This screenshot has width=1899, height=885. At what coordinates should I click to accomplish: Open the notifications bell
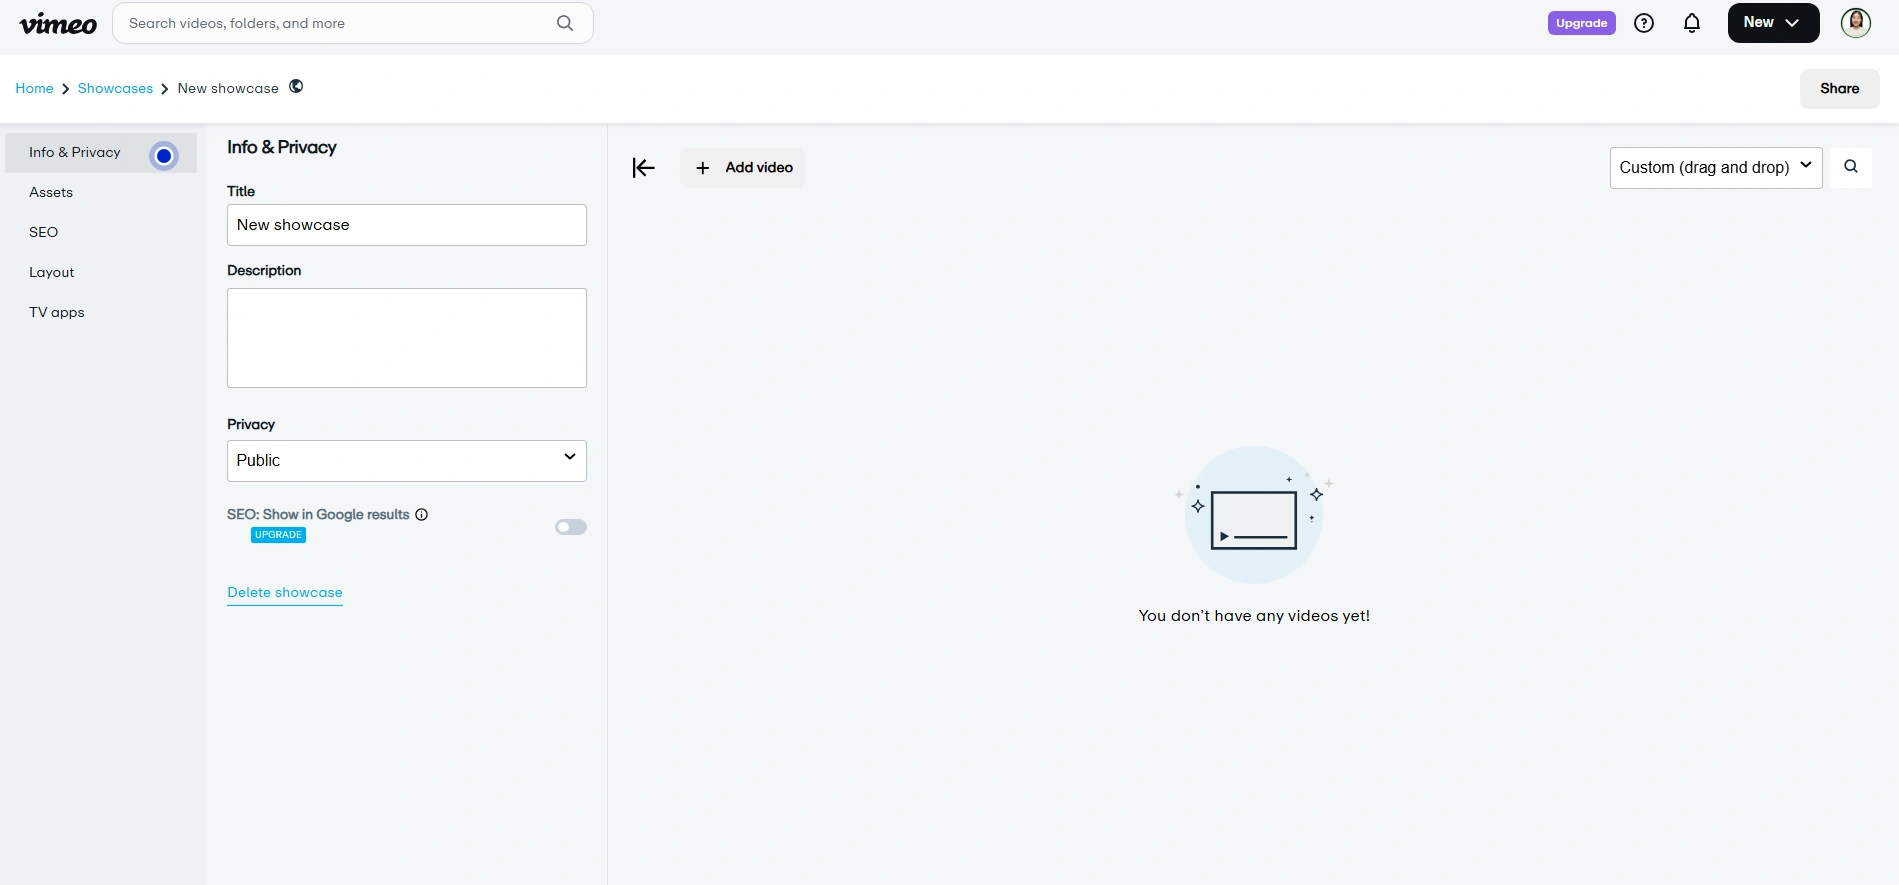tap(1692, 23)
